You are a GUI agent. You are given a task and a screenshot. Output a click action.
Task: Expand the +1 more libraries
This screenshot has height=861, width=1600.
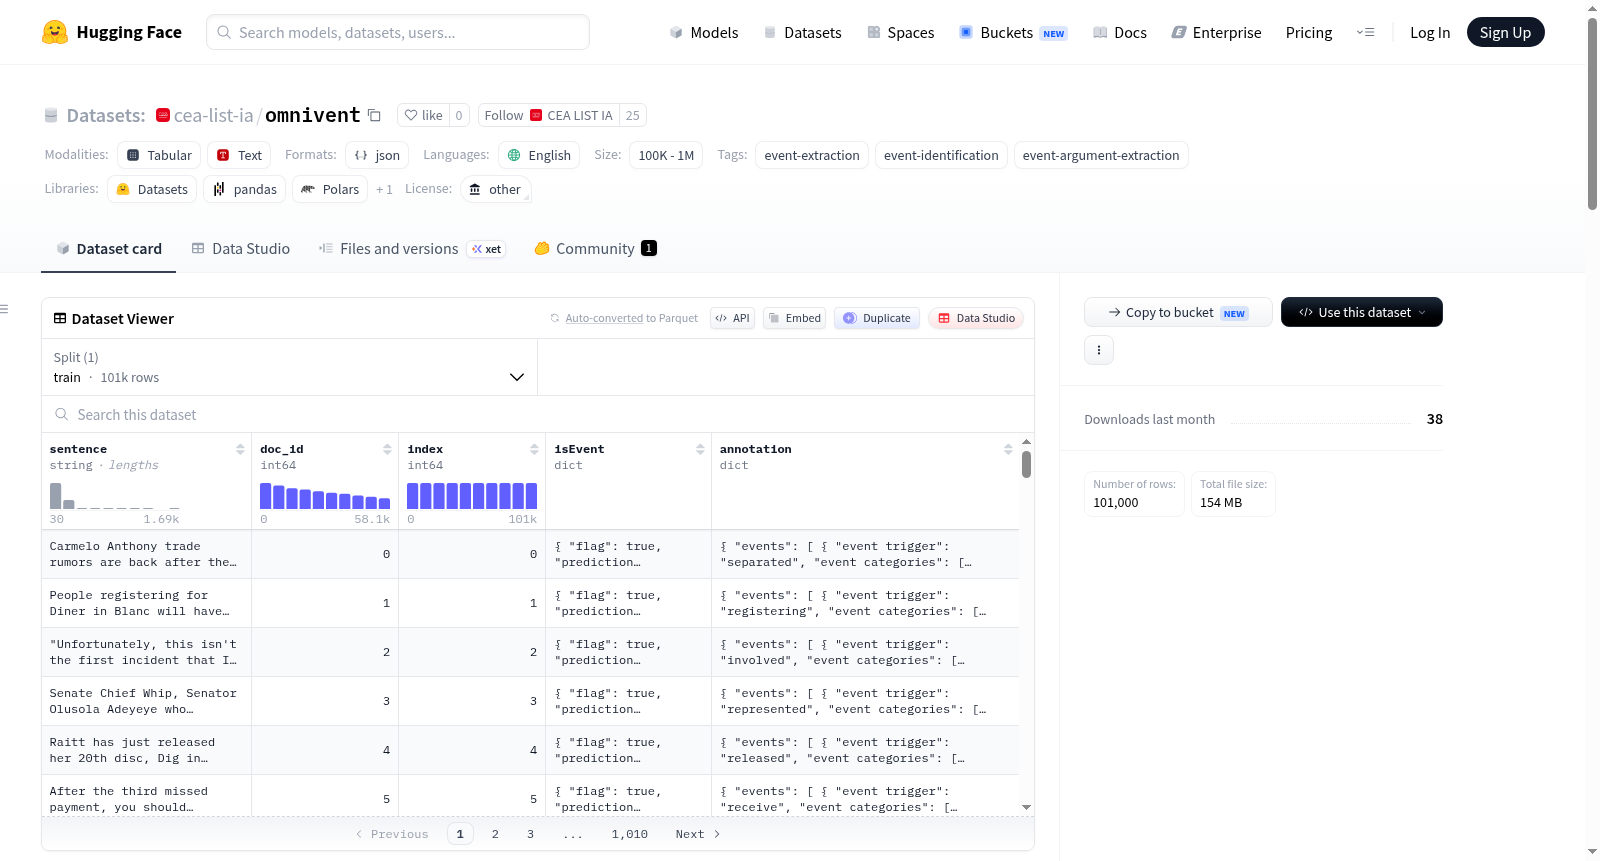tap(384, 189)
